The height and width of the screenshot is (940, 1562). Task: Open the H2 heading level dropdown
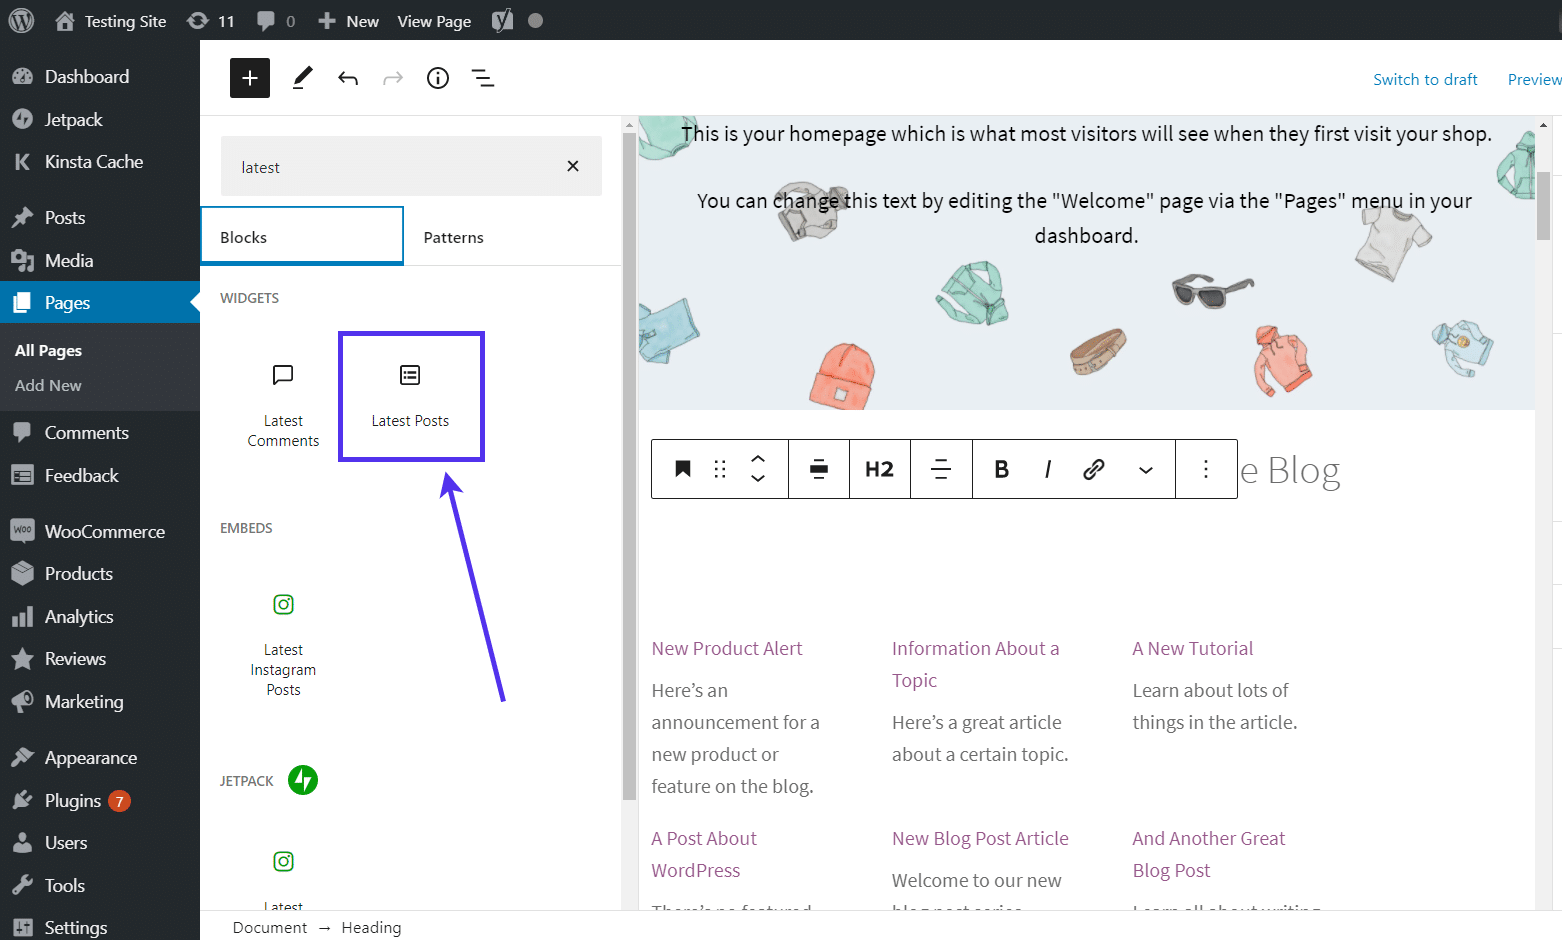point(879,469)
